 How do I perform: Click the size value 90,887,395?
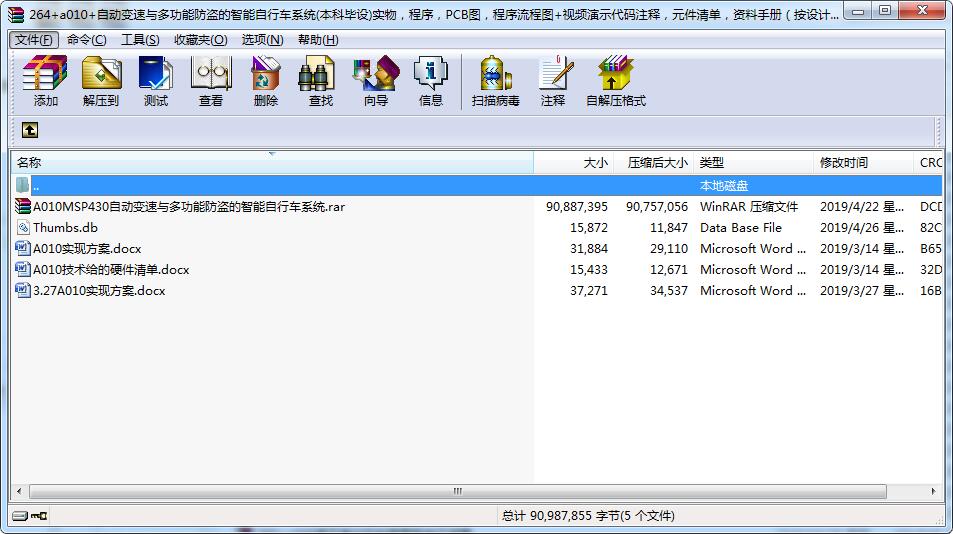point(577,207)
